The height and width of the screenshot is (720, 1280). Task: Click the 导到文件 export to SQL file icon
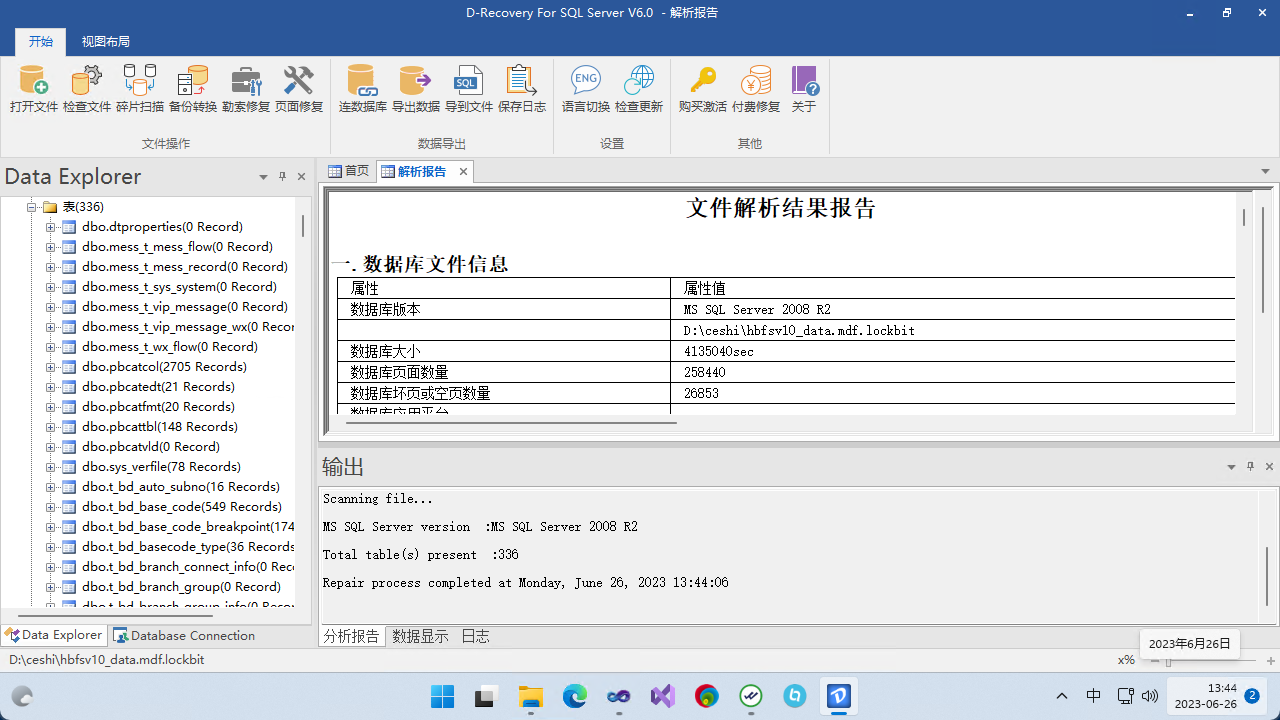(469, 89)
